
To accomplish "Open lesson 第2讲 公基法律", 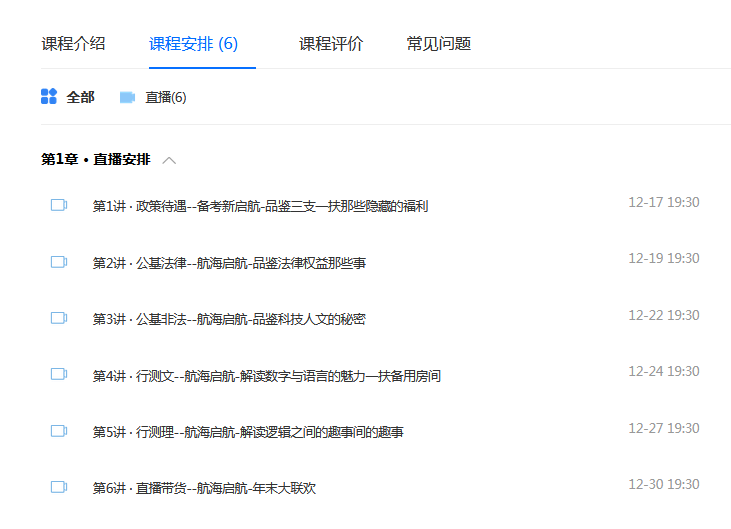I will pos(229,263).
